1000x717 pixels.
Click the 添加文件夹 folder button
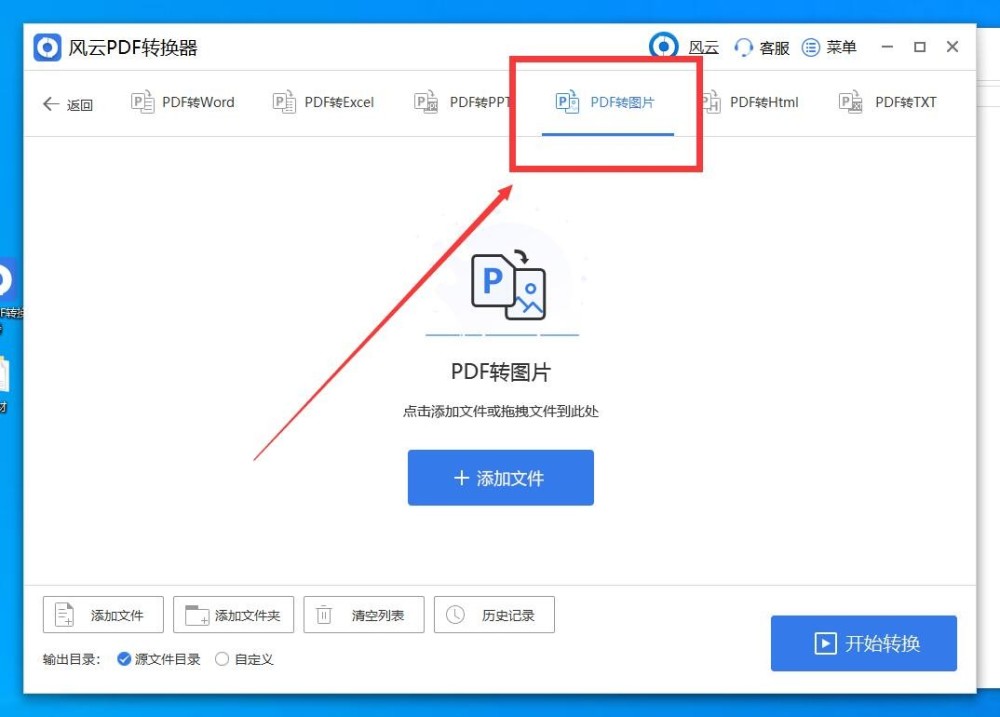233,615
